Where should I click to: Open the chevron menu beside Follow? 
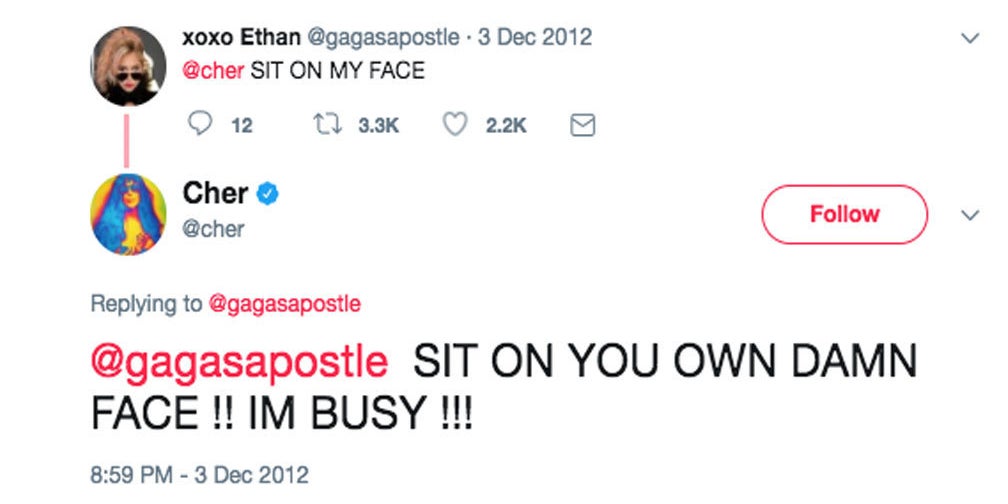967,214
